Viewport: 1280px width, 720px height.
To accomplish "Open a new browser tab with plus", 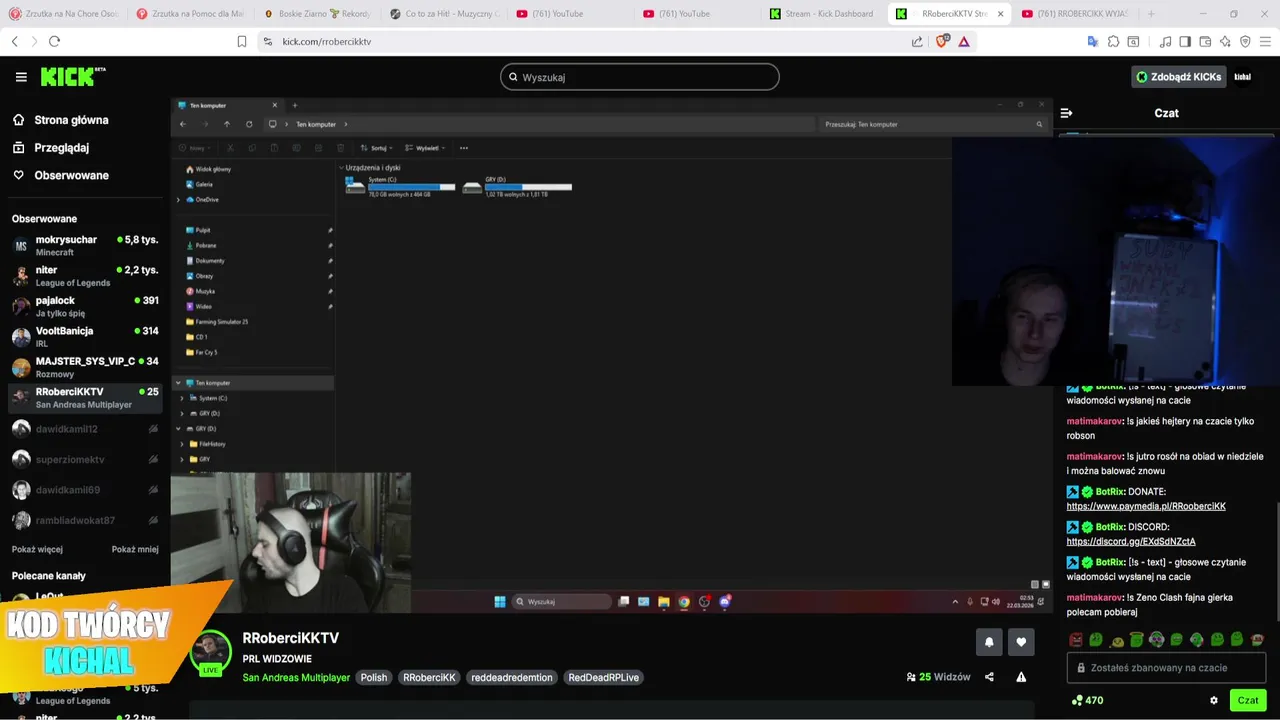I will point(1151,14).
